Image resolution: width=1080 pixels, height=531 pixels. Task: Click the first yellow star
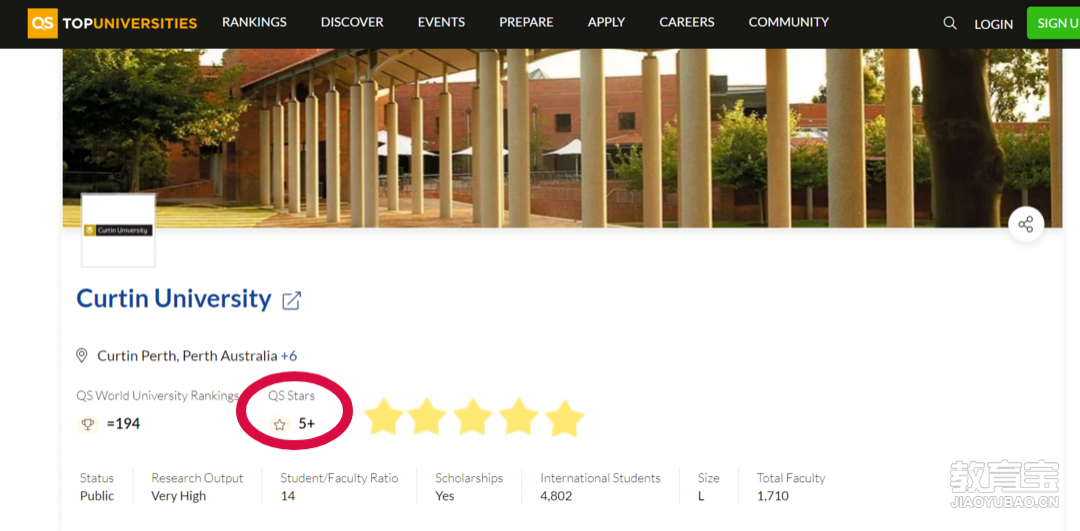383,417
